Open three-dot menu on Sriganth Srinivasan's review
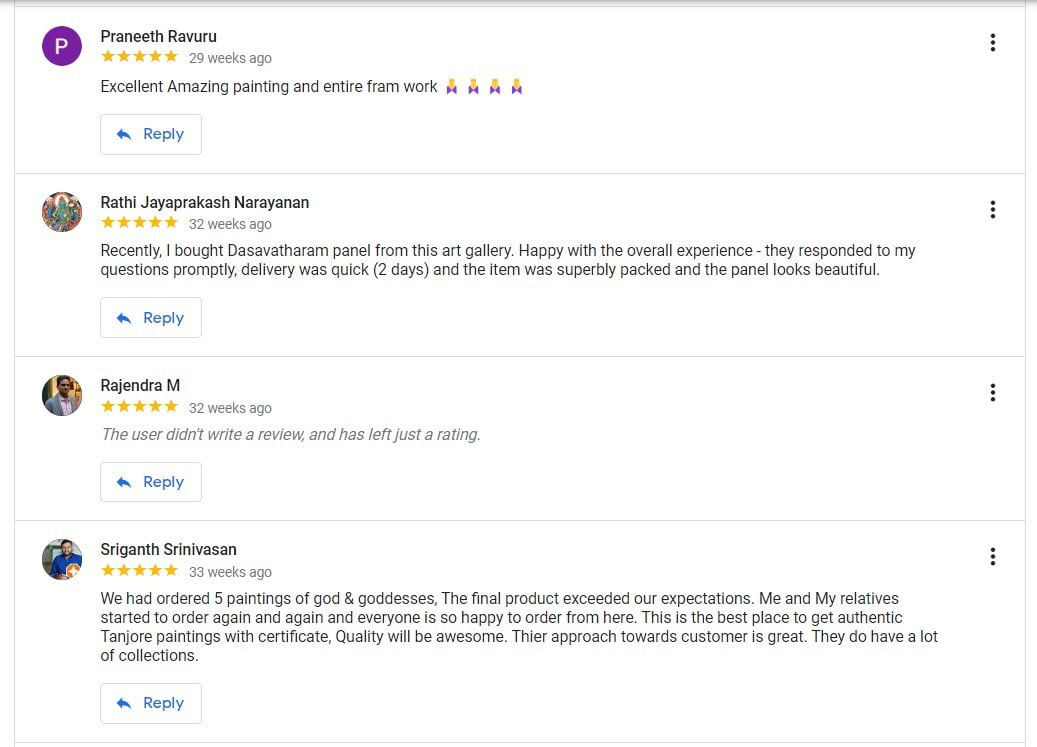The width and height of the screenshot is (1037, 747). [992, 556]
